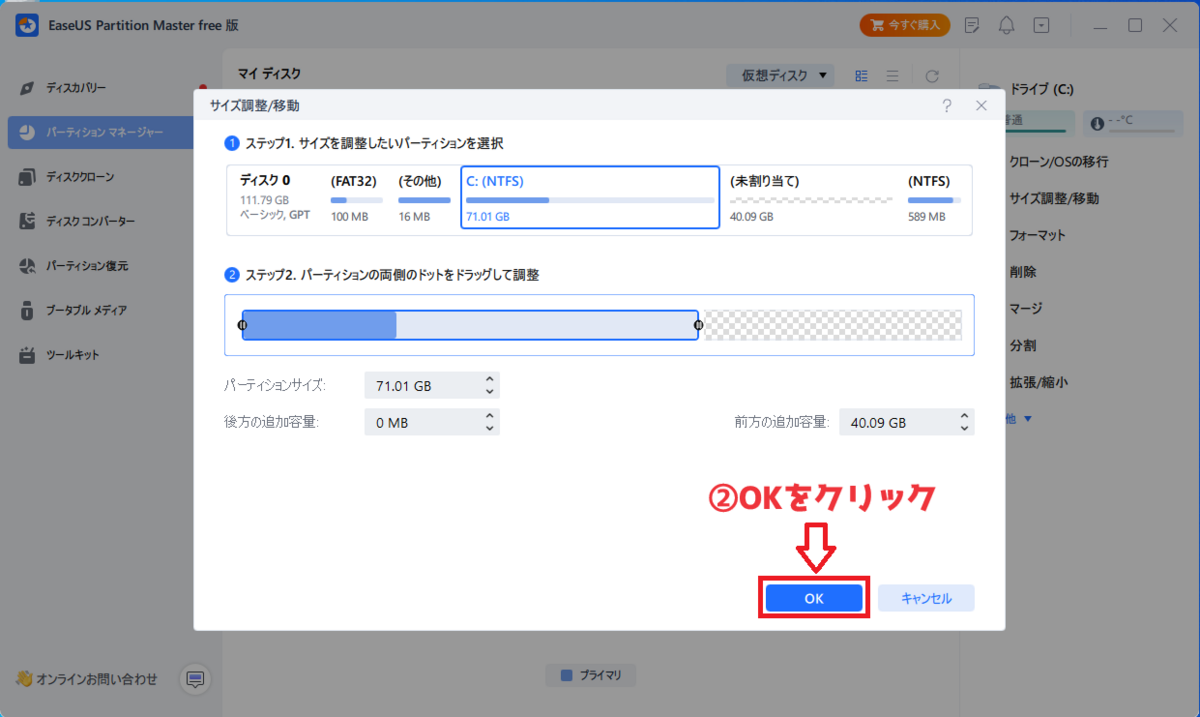Click the ツールキット toolbox icon
This screenshot has width=1200, height=717.
[27, 355]
